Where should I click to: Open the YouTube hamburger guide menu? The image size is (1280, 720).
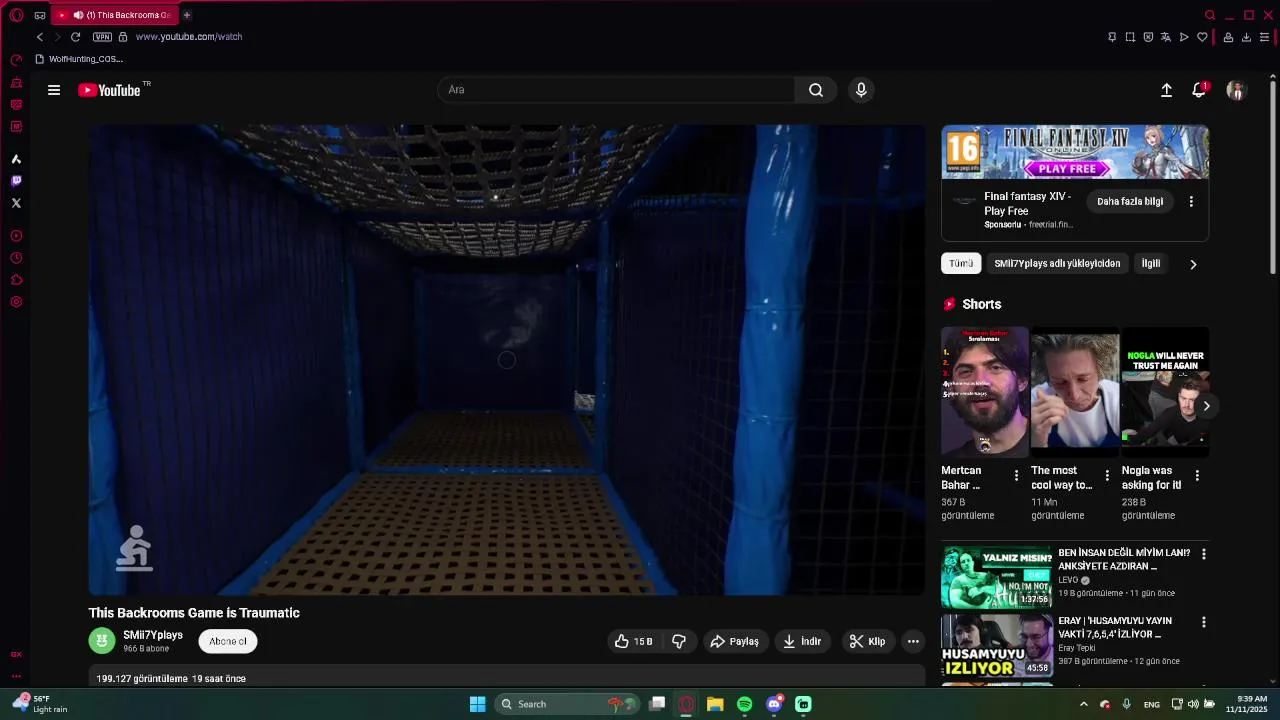[54, 90]
